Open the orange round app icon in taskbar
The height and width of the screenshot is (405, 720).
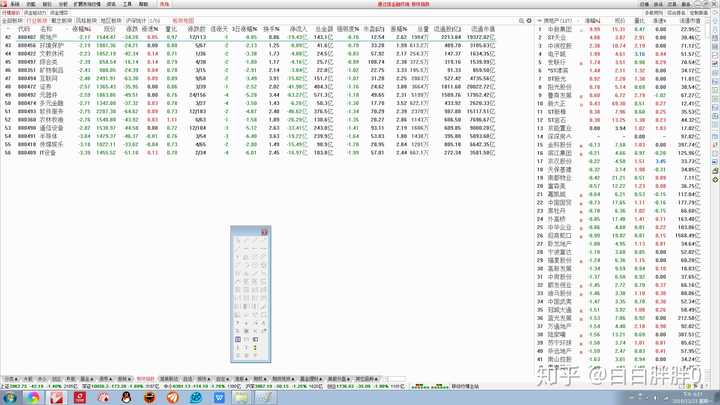(x=173, y=398)
